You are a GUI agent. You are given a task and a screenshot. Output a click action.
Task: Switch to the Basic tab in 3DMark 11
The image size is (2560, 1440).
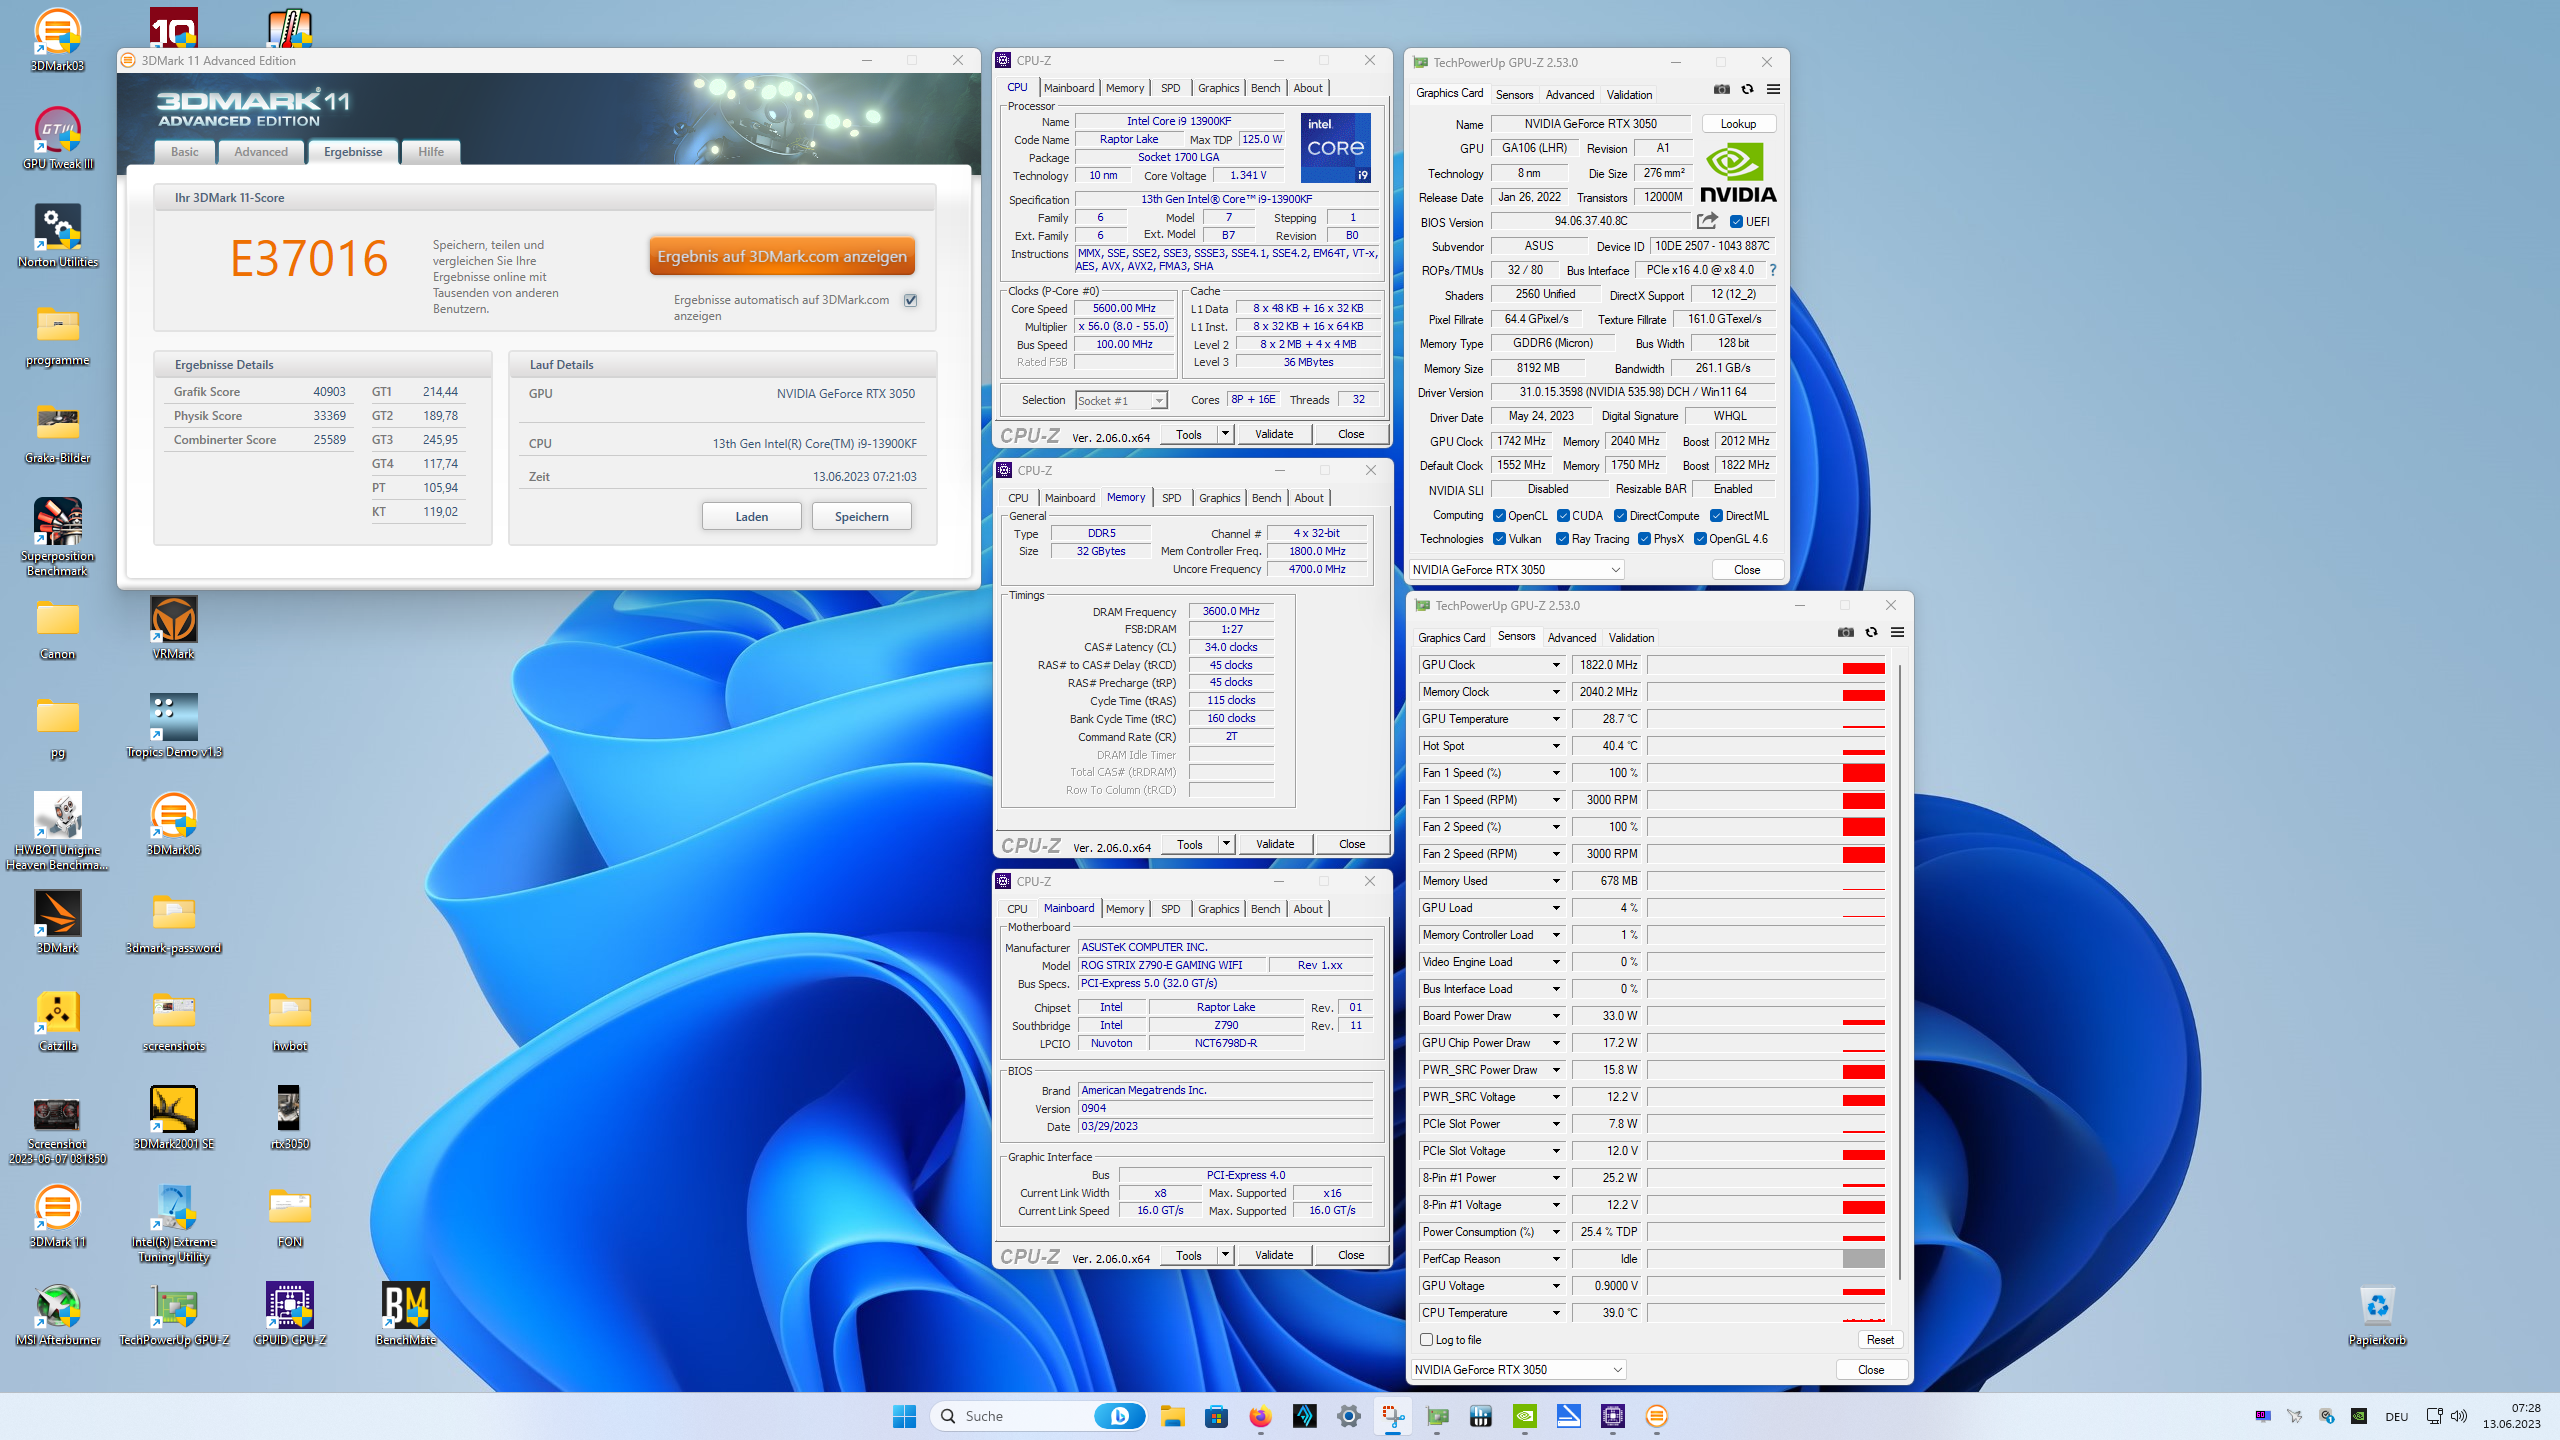pos(184,152)
